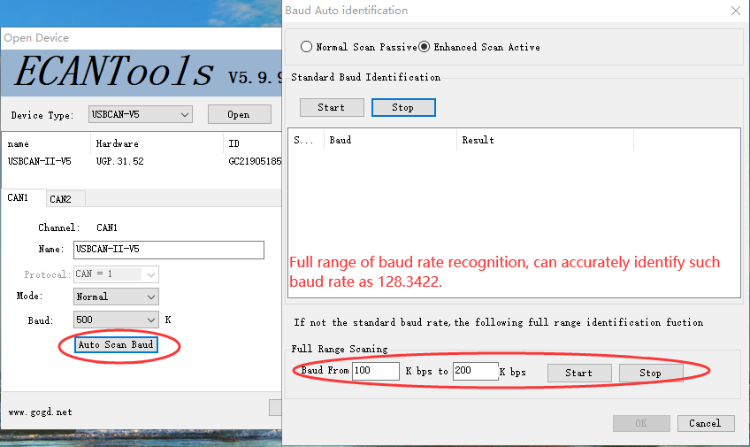Switch to the CAN1 tab
750x447 pixels.
18,197
